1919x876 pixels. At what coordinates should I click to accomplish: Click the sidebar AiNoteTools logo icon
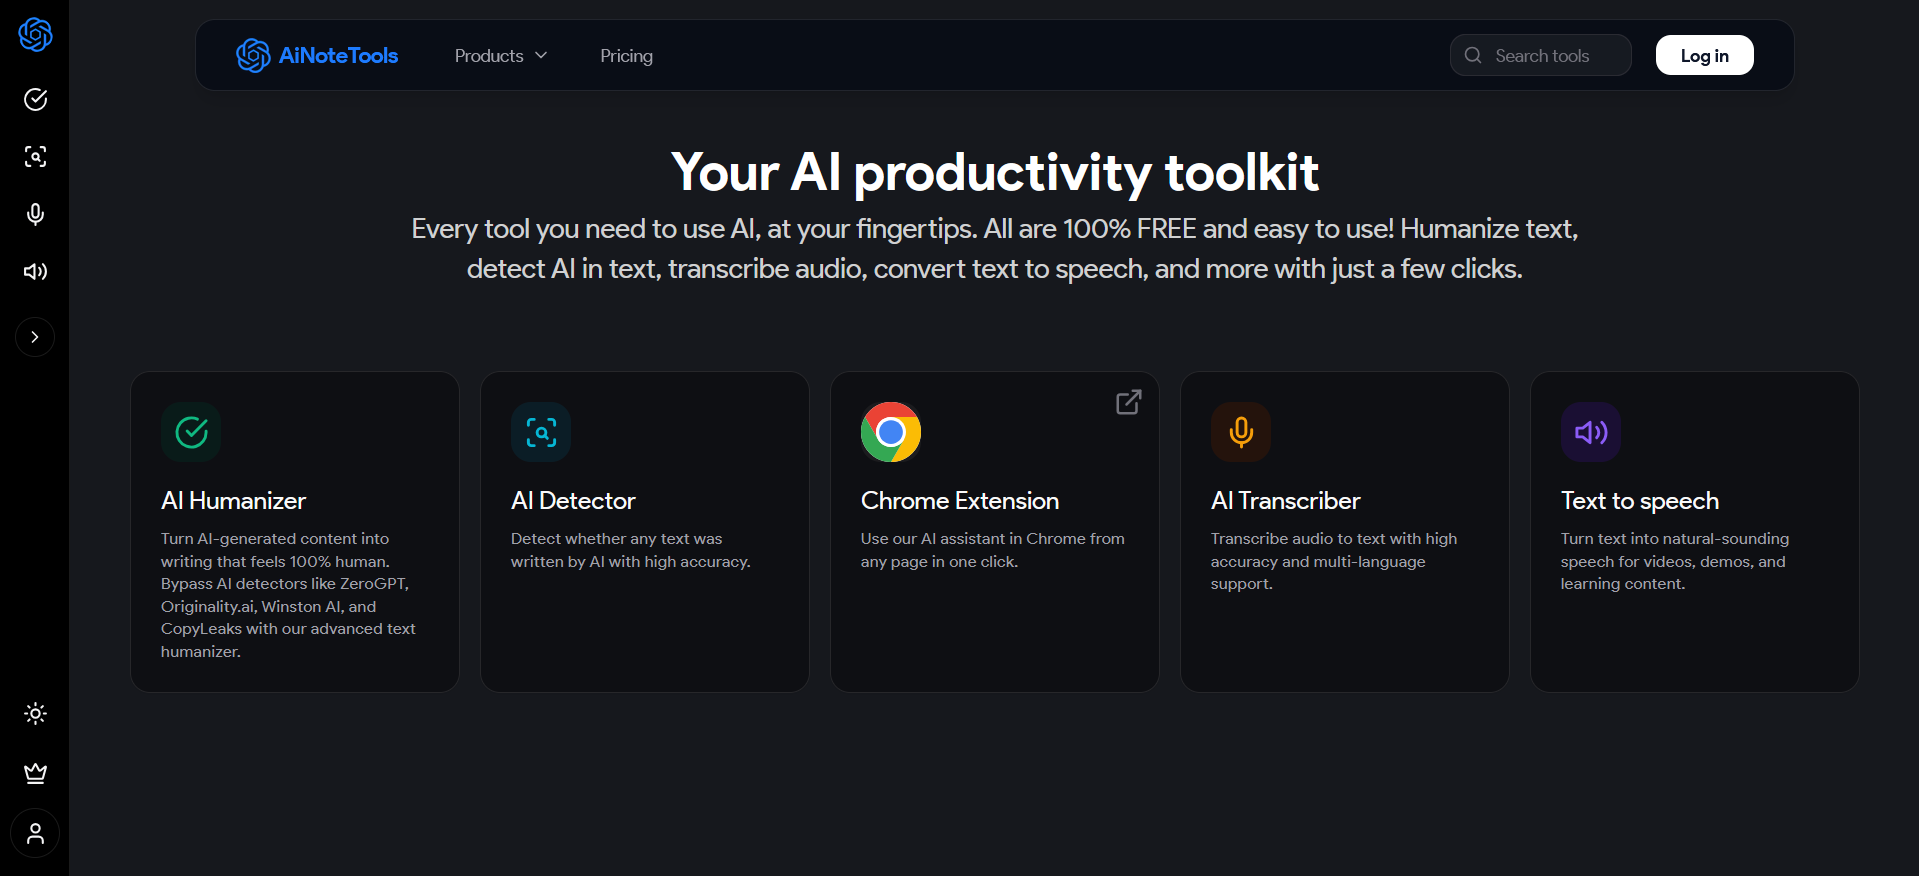[x=35, y=35]
